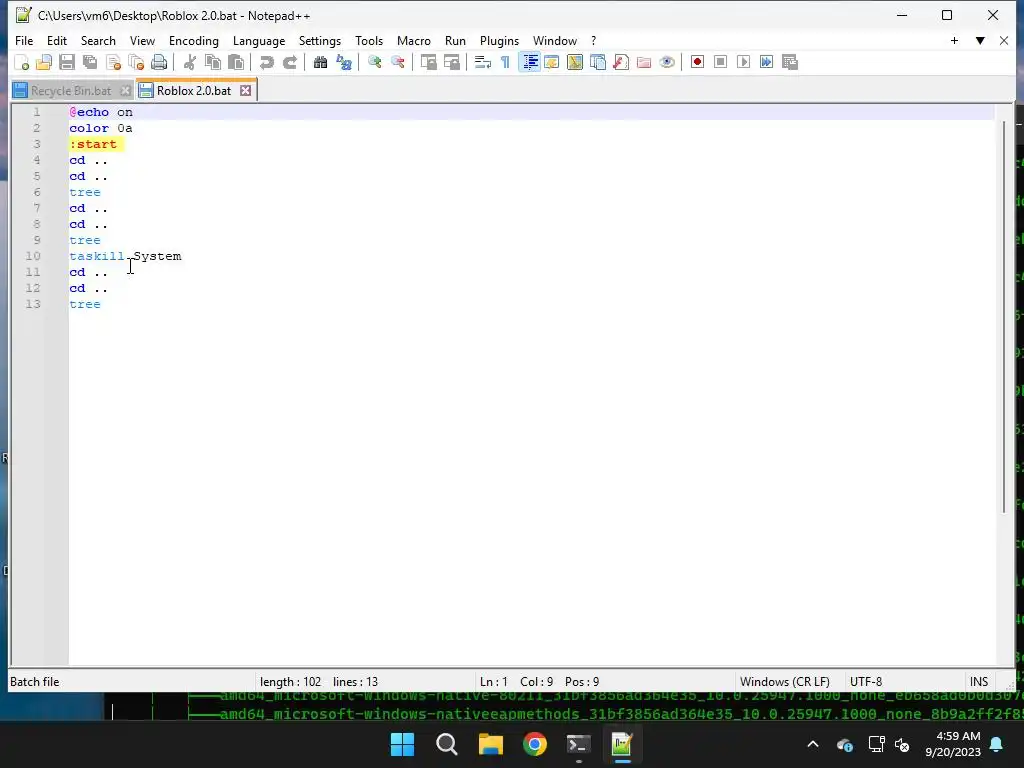Toggle synchronized vertical scrolling
Image resolution: width=1024 pixels, height=768 pixels.
tap(428, 62)
